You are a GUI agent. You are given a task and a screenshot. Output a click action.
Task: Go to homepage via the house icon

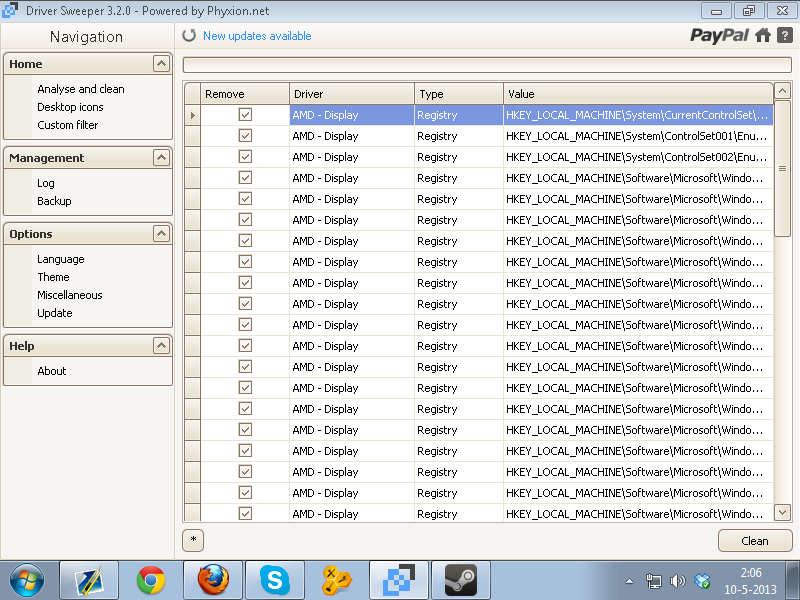[763, 35]
